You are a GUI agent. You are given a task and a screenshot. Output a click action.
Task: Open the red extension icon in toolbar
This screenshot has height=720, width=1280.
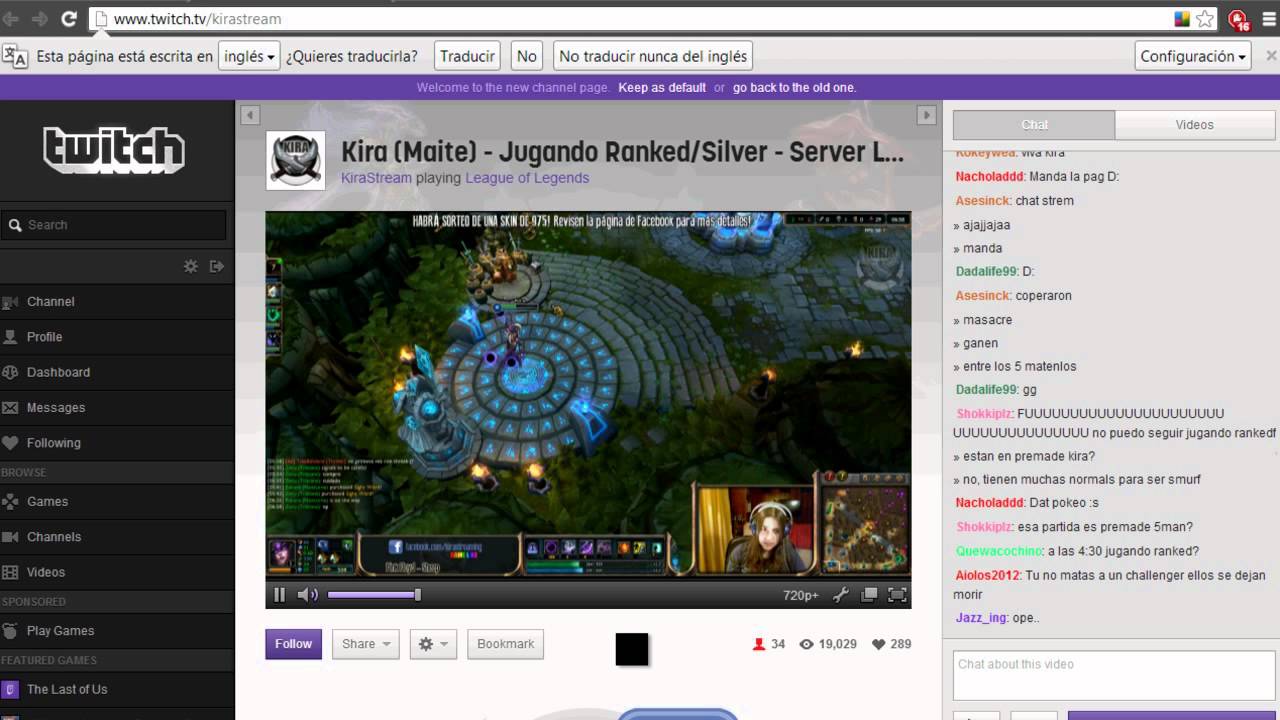1238,19
